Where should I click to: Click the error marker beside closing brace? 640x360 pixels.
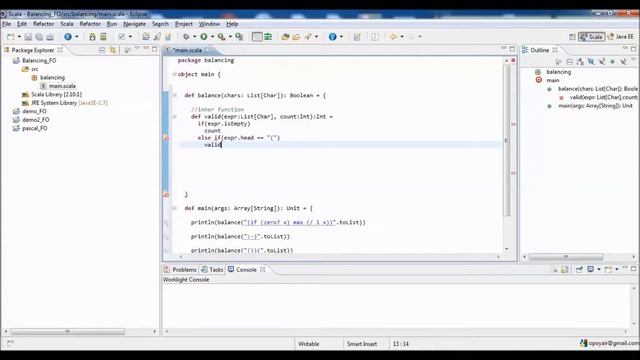point(166,195)
